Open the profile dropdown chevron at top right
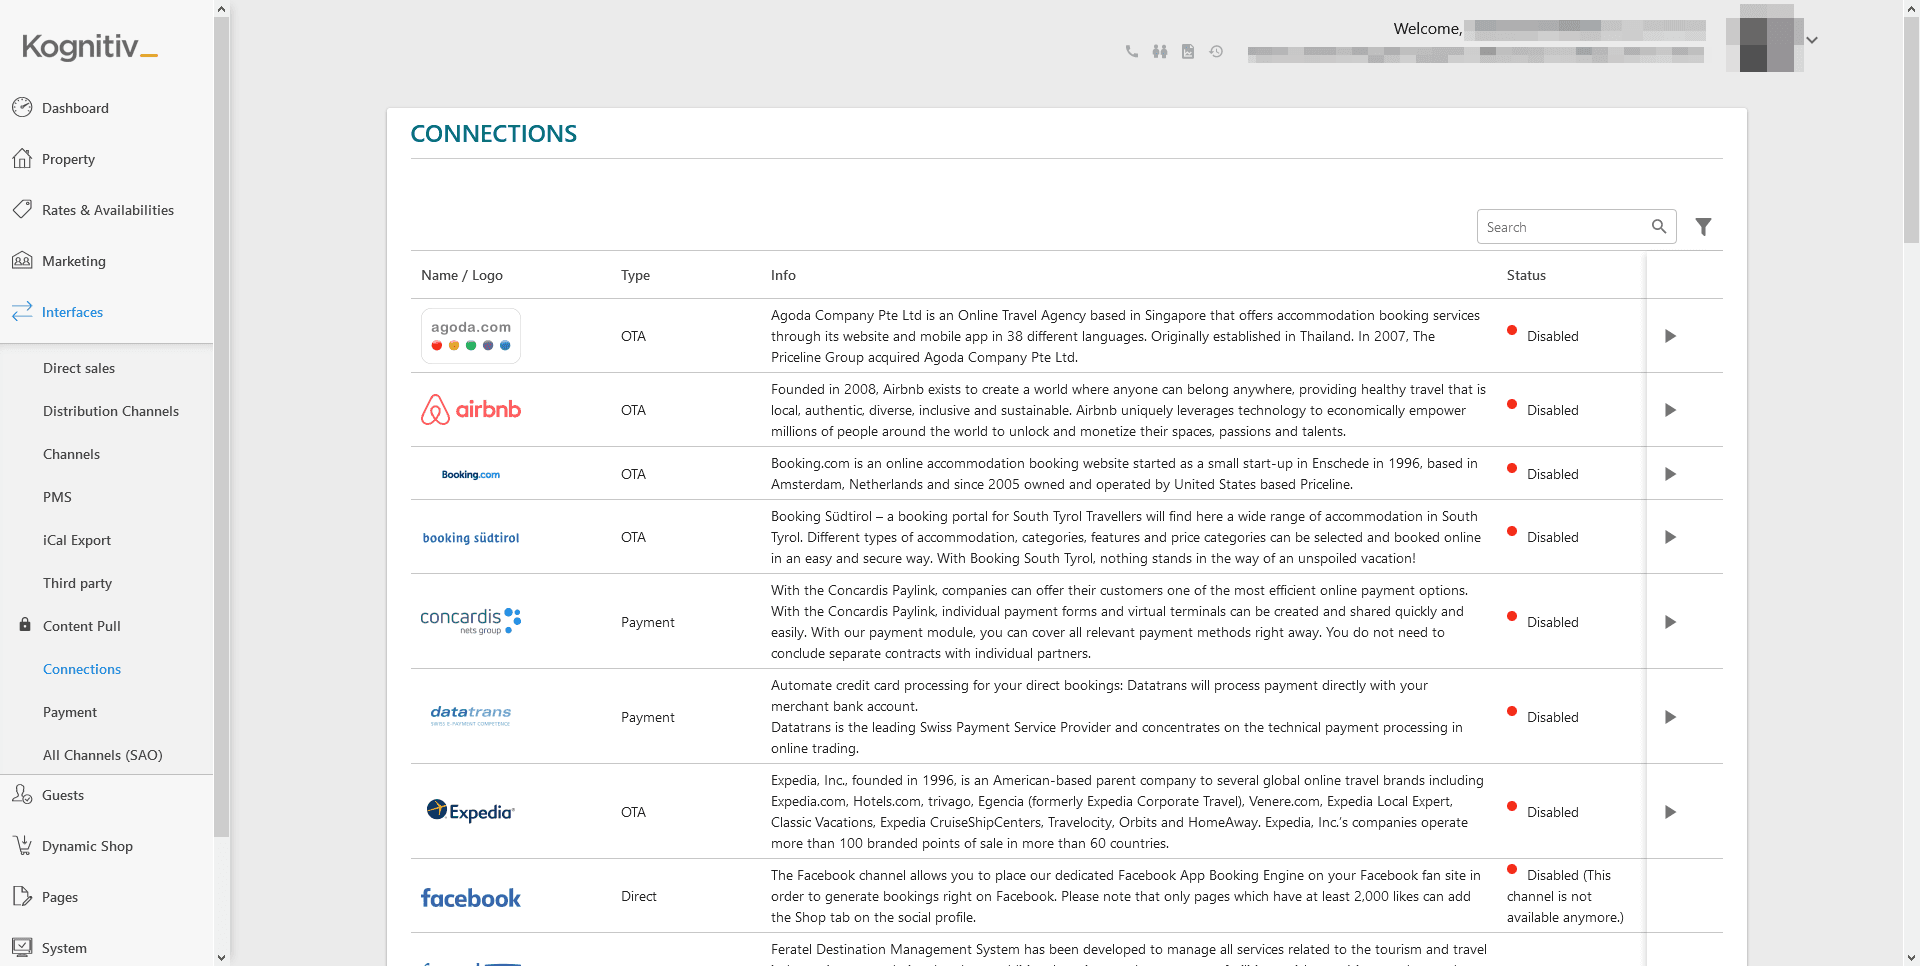1920x966 pixels. coord(1812,40)
